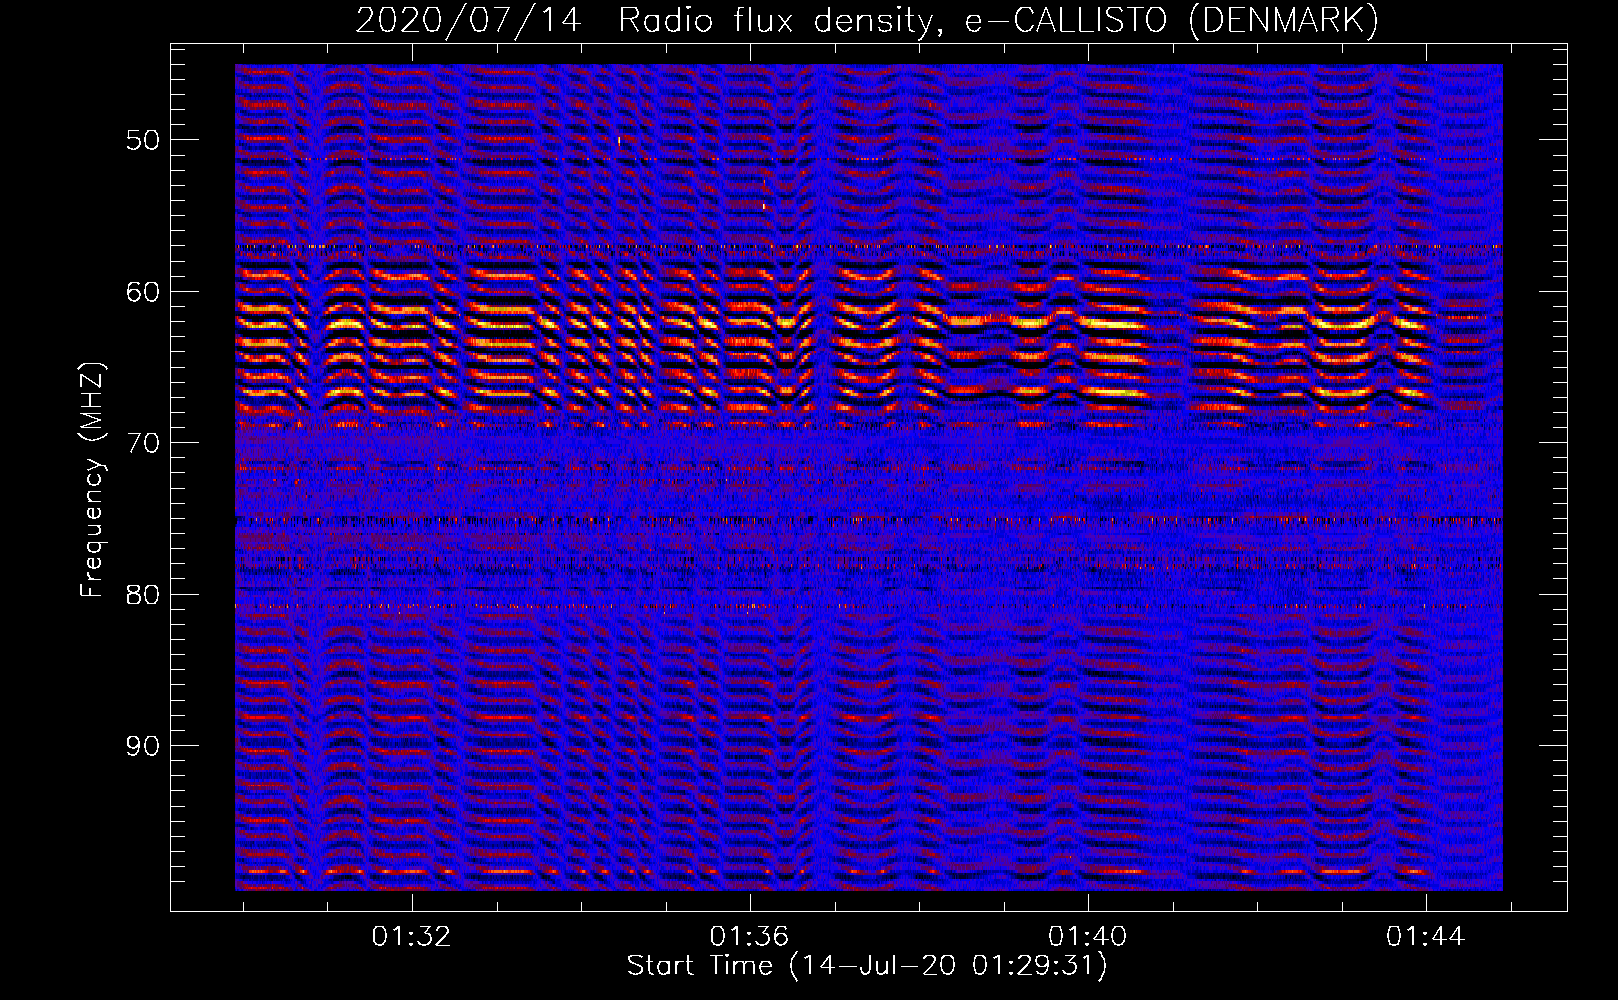Click the 01:36 time tick label

749,937
